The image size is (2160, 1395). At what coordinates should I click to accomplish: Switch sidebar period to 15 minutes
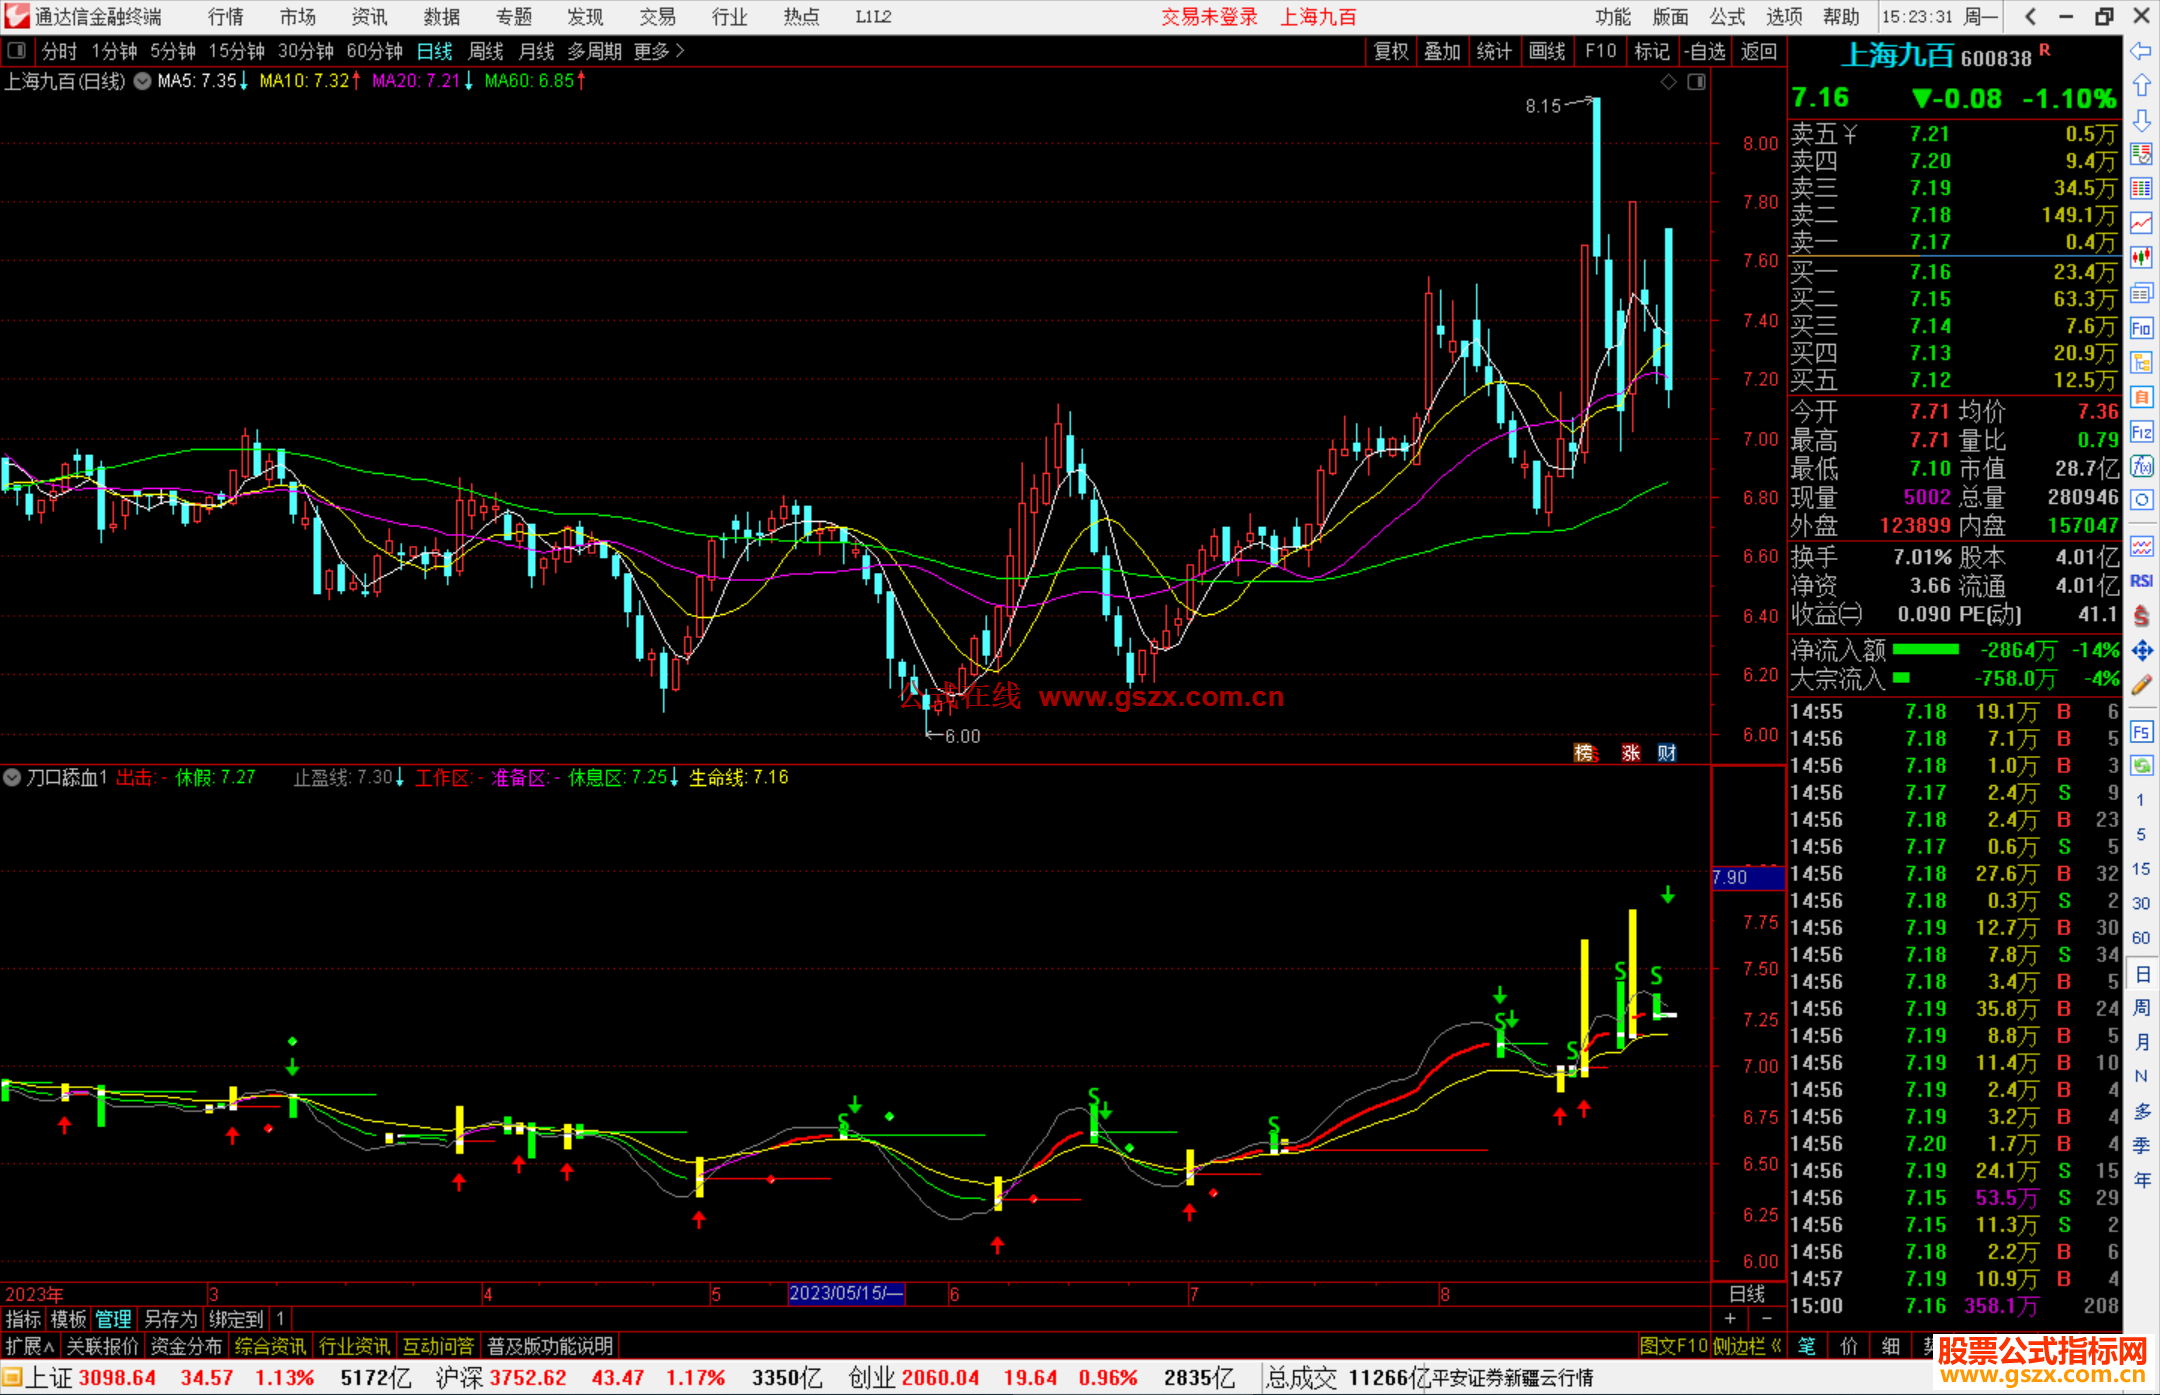click(2140, 869)
